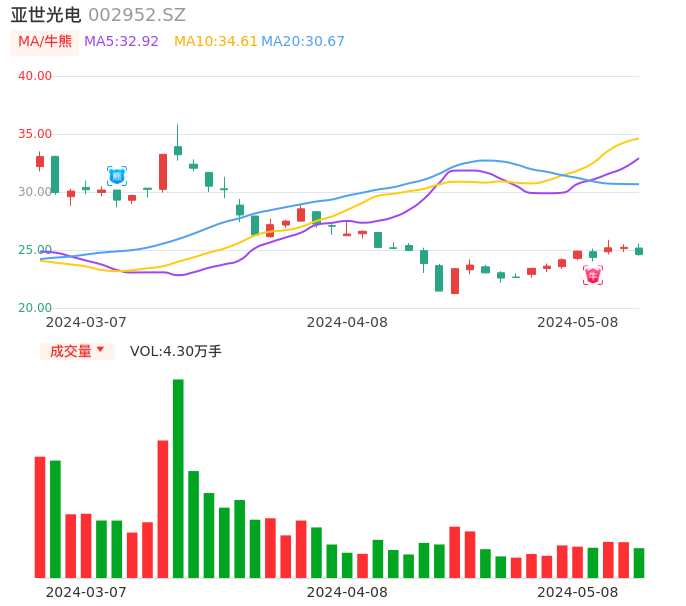Toggle the MA10:34.61 line legend
Viewport: 686px width, 606px height.
(x=215, y=42)
